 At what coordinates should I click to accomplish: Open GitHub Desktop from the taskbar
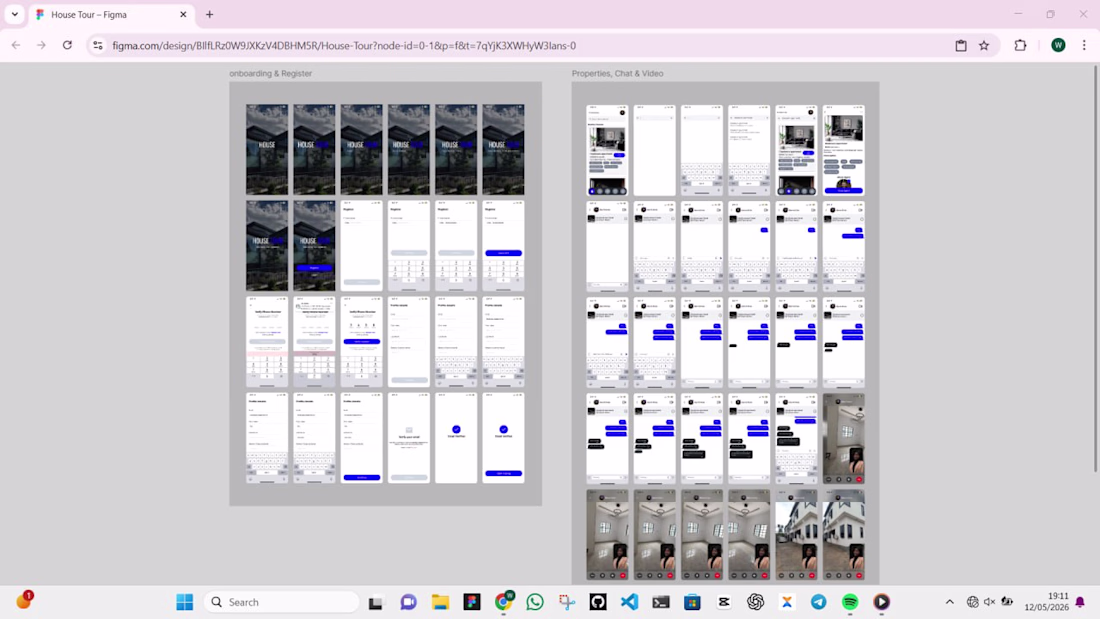pyautogui.click(x=598, y=602)
